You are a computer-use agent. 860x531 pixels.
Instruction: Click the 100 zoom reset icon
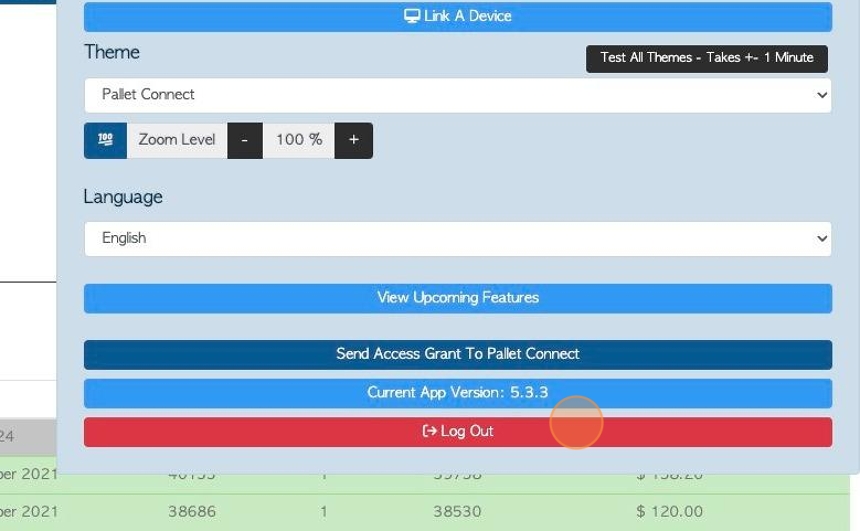click(105, 140)
